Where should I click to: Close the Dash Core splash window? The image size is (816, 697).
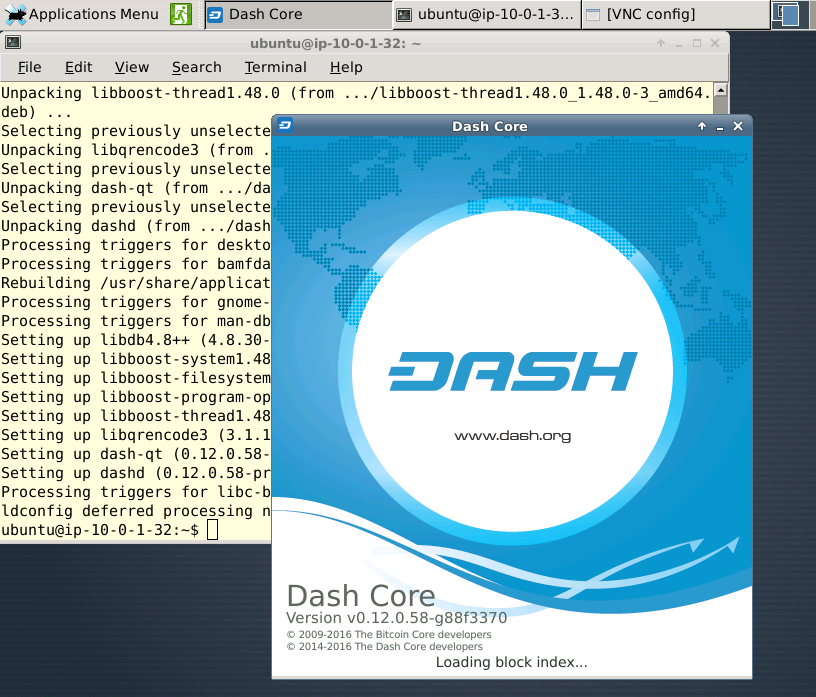pyautogui.click(x=738, y=126)
